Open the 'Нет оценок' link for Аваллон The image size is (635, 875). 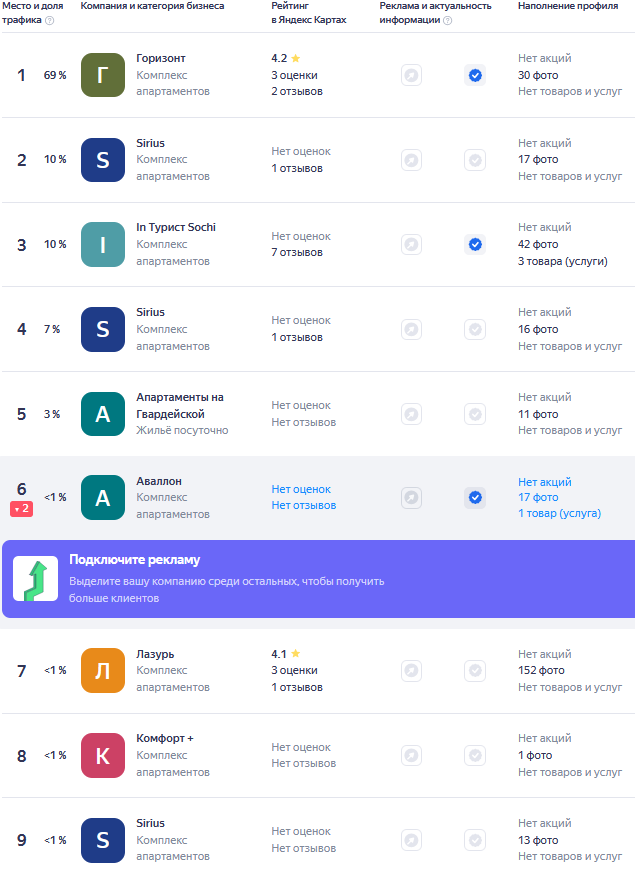tap(301, 489)
